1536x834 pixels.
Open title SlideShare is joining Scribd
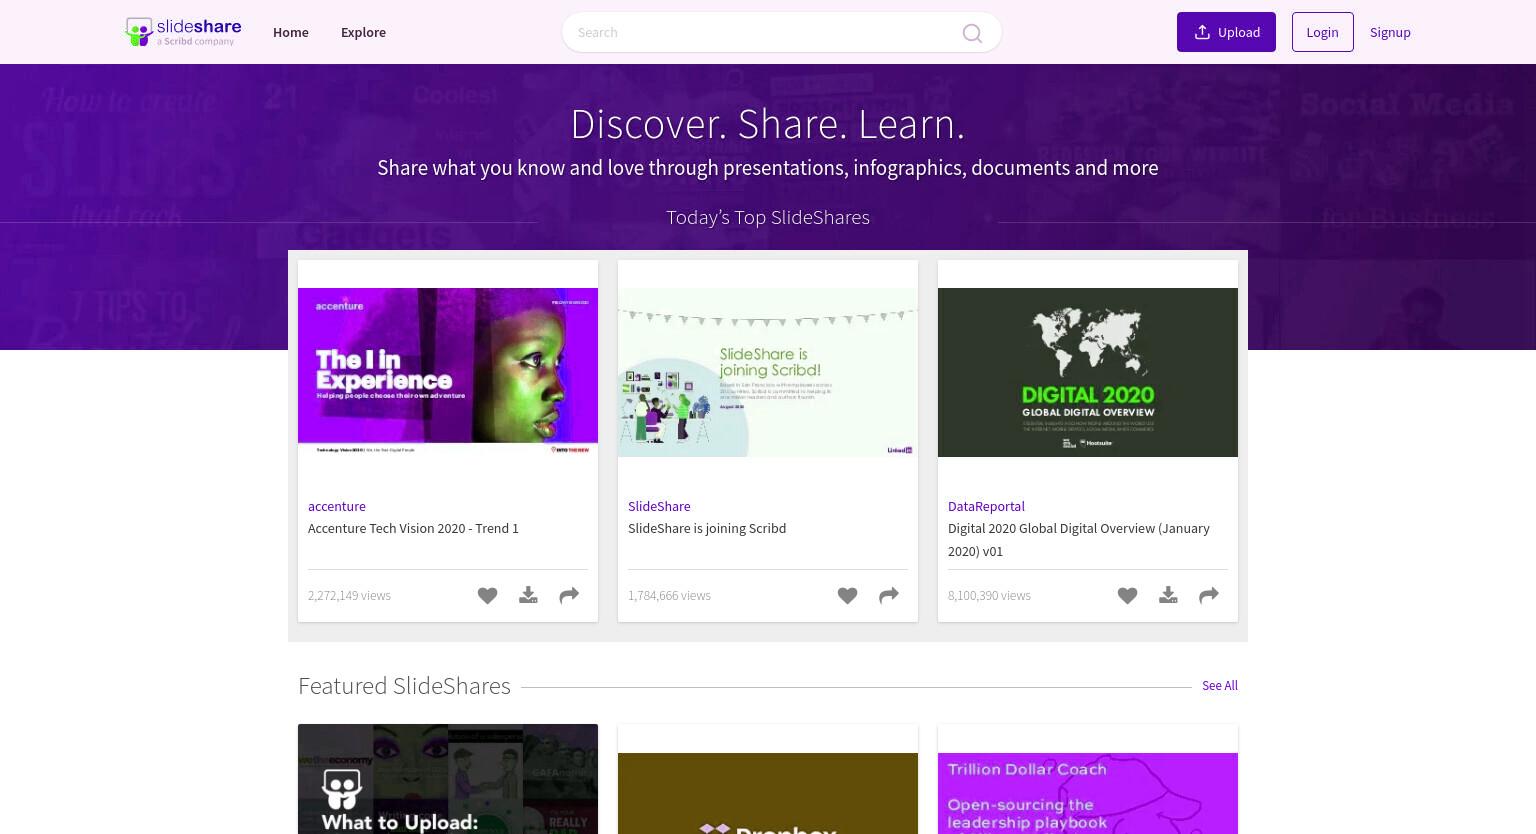pyautogui.click(x=707, y=528)
